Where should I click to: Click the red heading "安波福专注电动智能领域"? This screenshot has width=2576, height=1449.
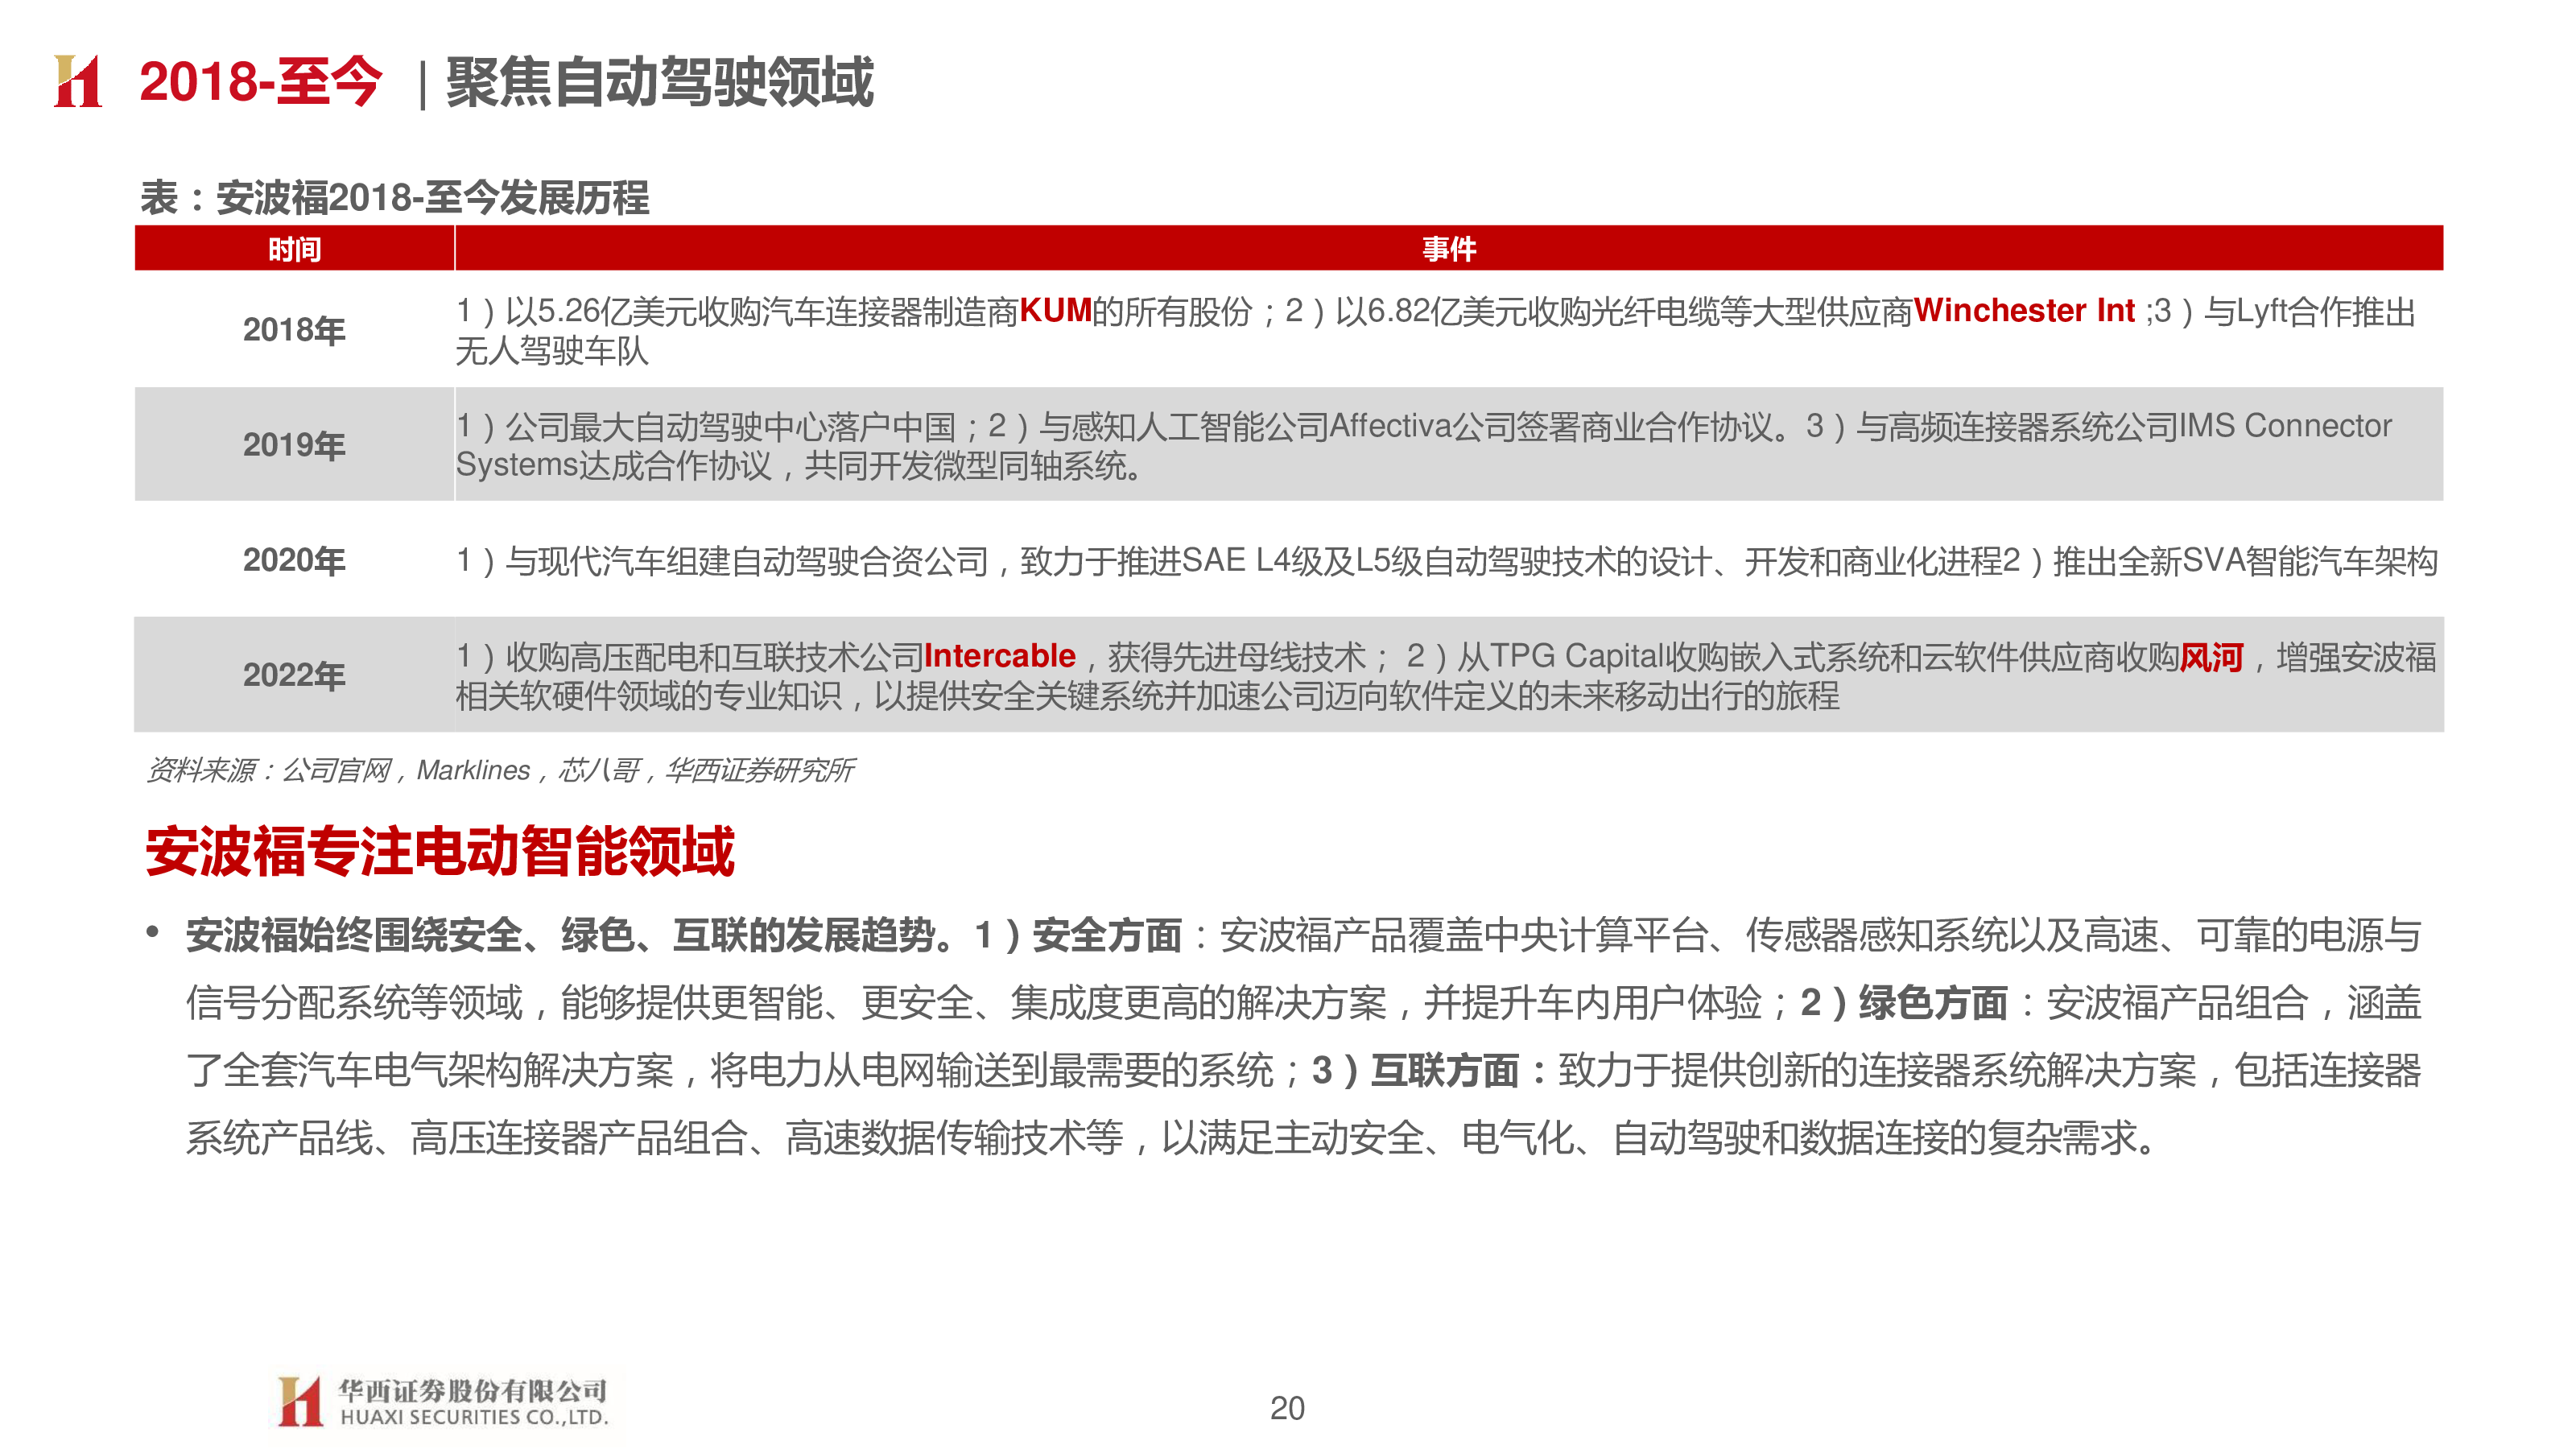point(440,851)
